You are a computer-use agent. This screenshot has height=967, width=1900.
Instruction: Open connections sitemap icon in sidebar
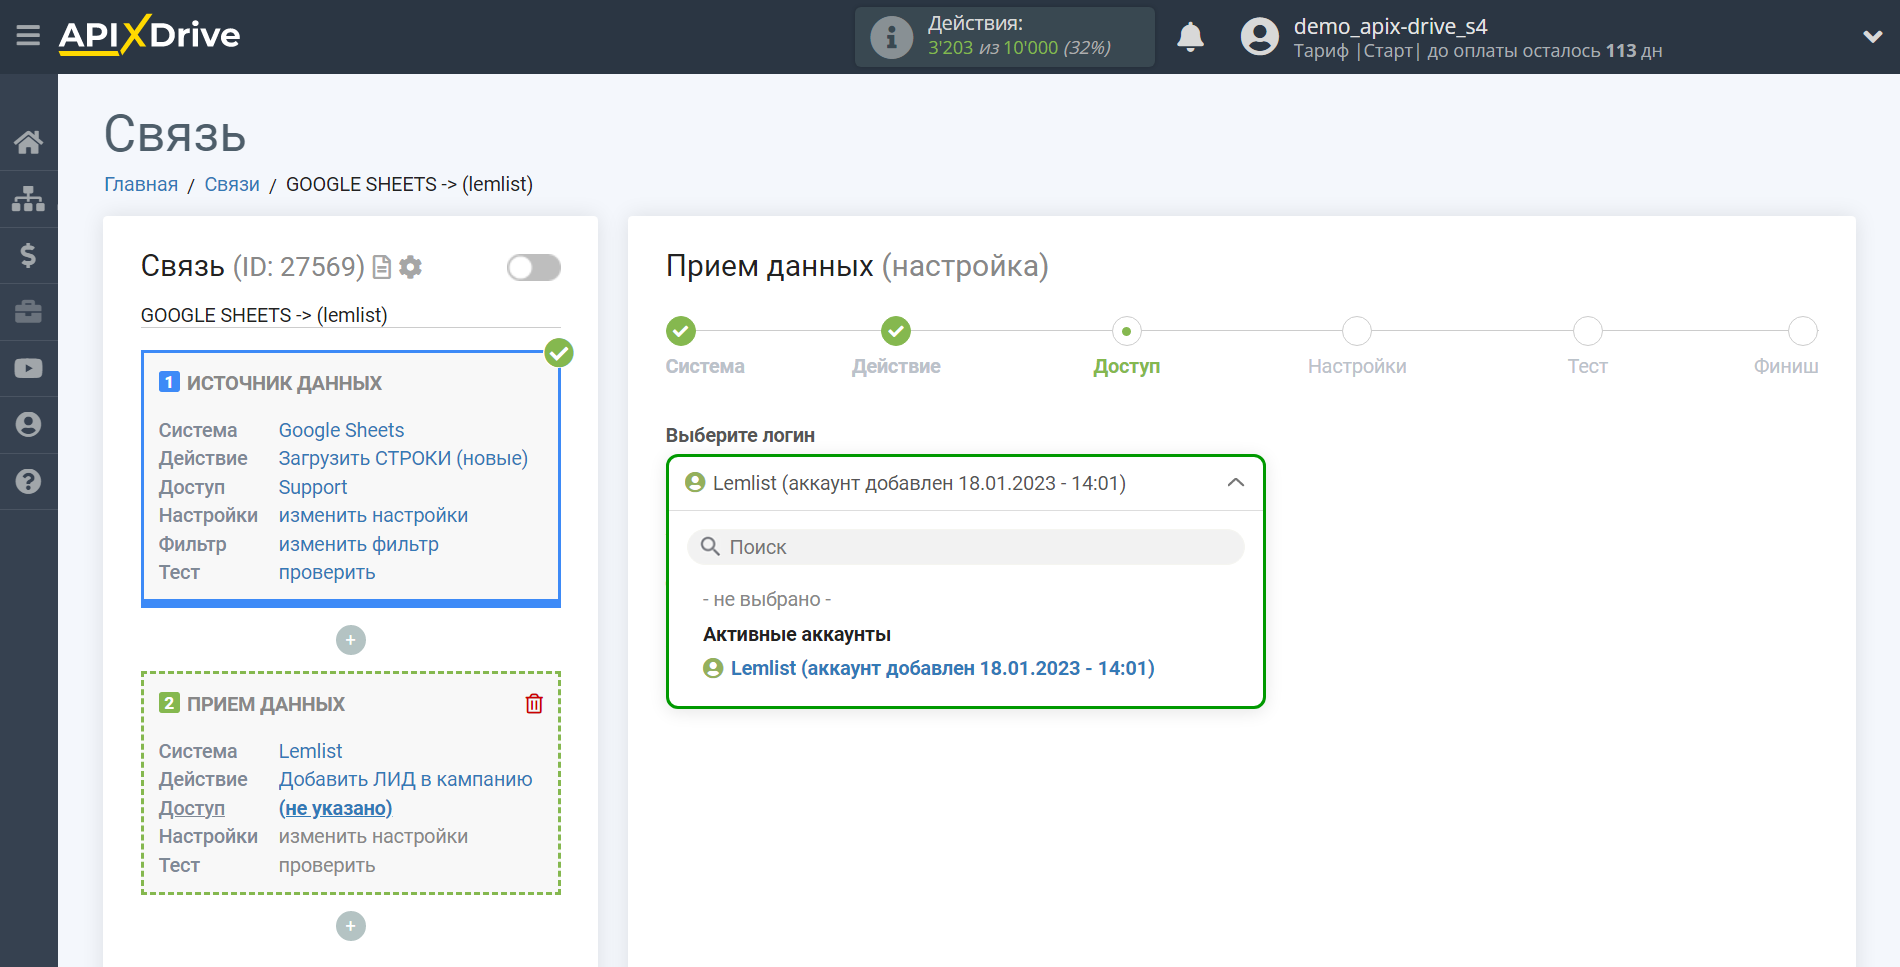point(28,199)
